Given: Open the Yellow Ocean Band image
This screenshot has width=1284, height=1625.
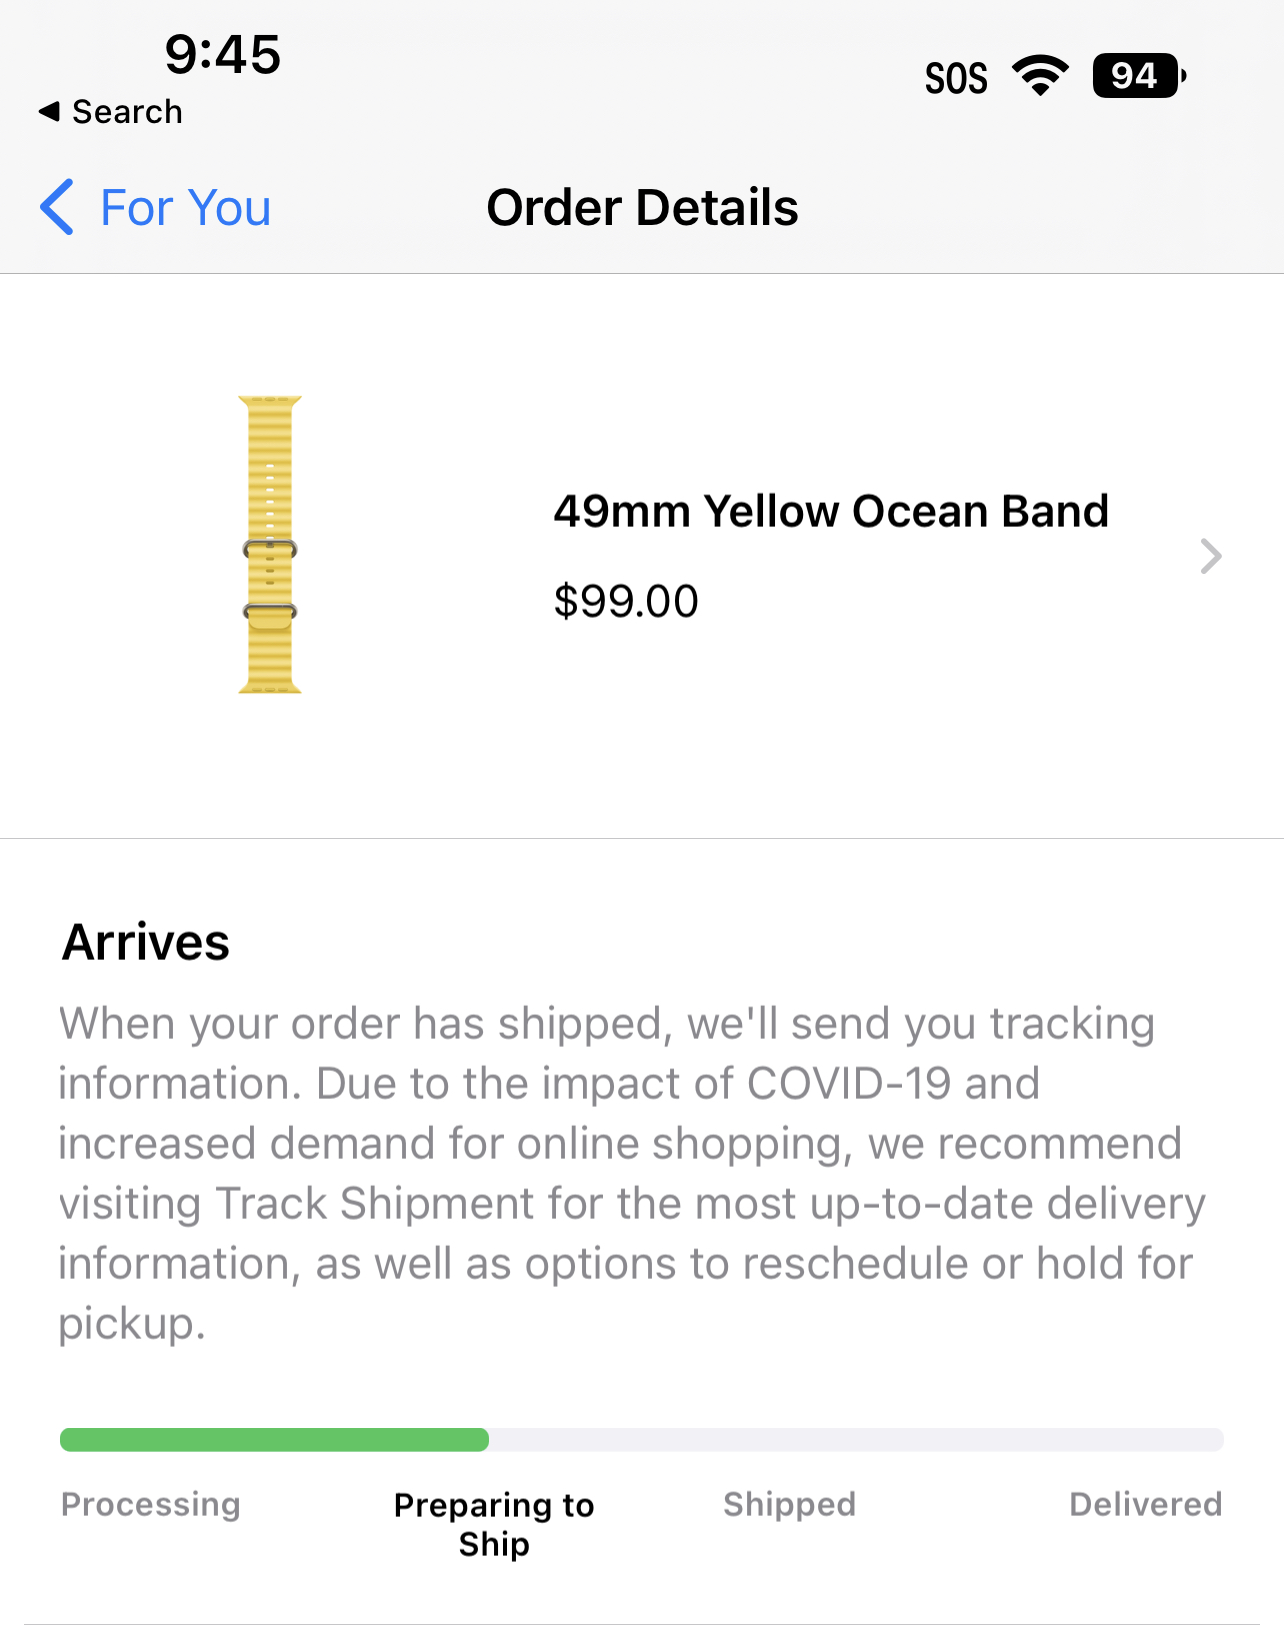Looking at the screenshot, I should [x=270, y=544].
